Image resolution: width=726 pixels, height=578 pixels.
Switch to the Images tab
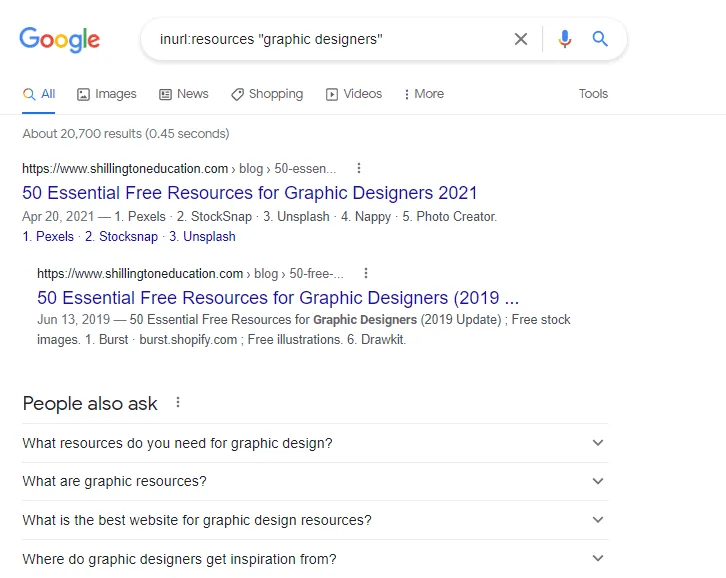point(107,94)
